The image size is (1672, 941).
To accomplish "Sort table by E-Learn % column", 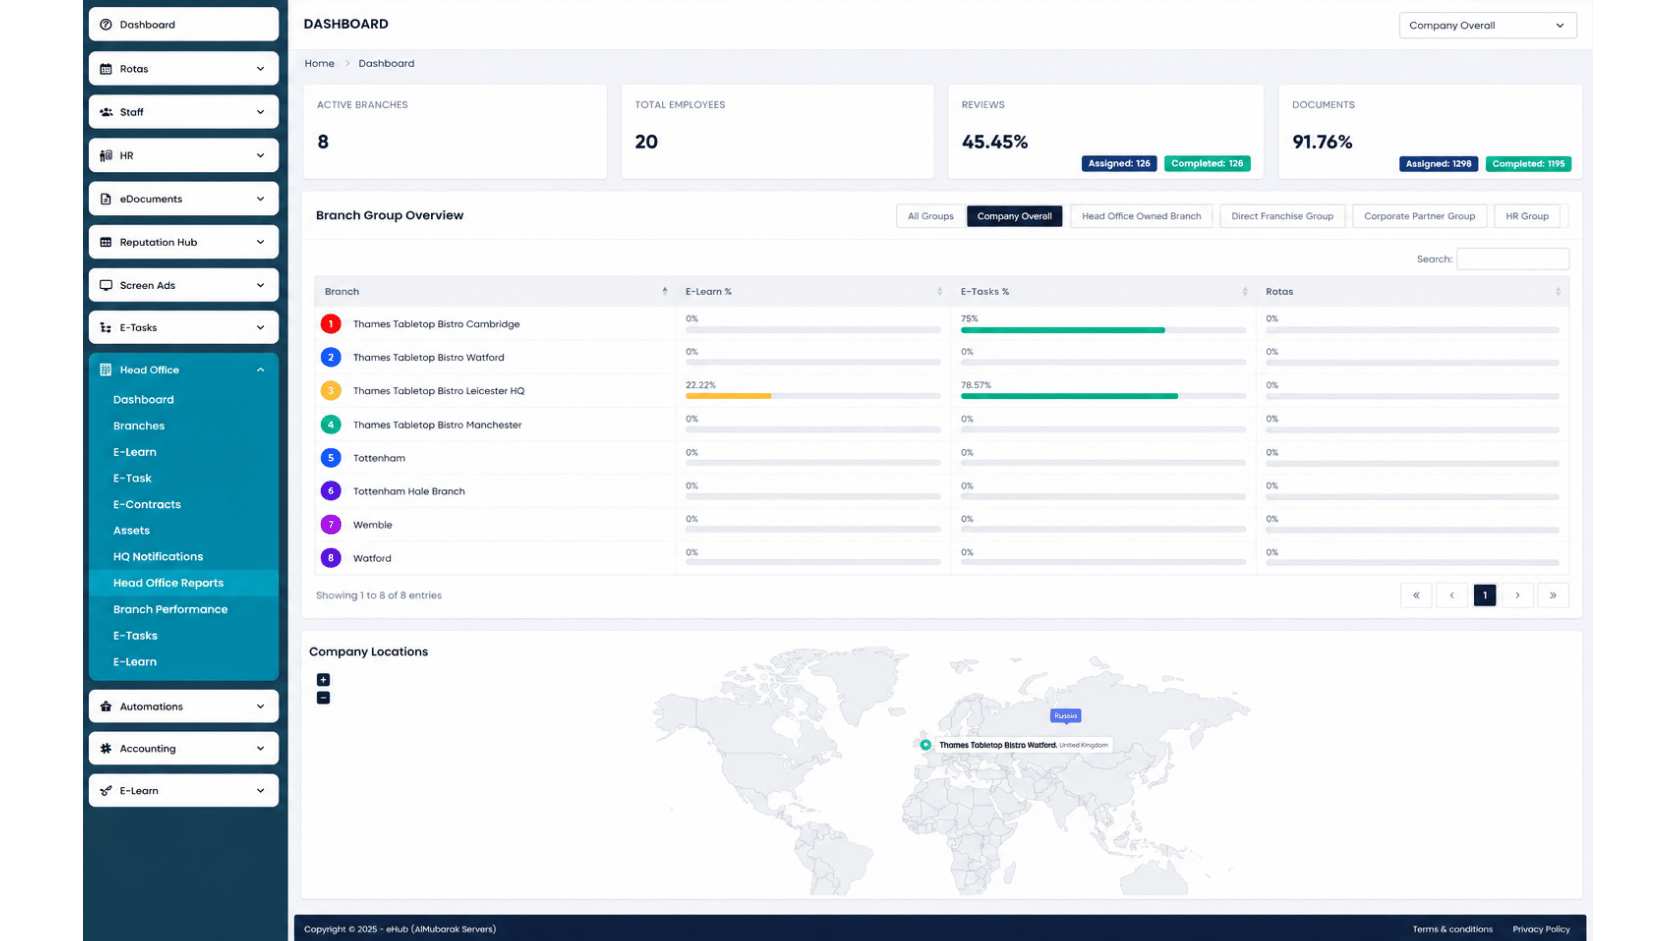I will tap(813, 292).
